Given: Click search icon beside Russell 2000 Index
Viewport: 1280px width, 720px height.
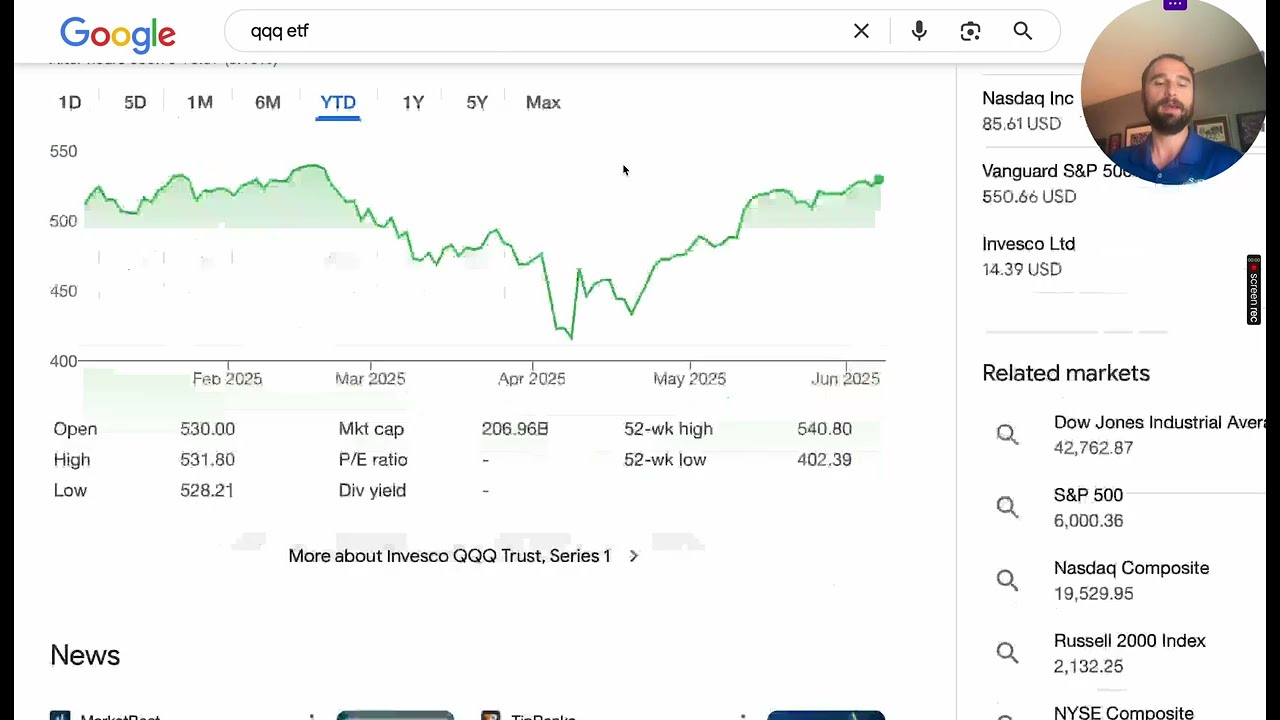Looking at the screenshot, I should pyautogui.click(x=1007, y=653).
